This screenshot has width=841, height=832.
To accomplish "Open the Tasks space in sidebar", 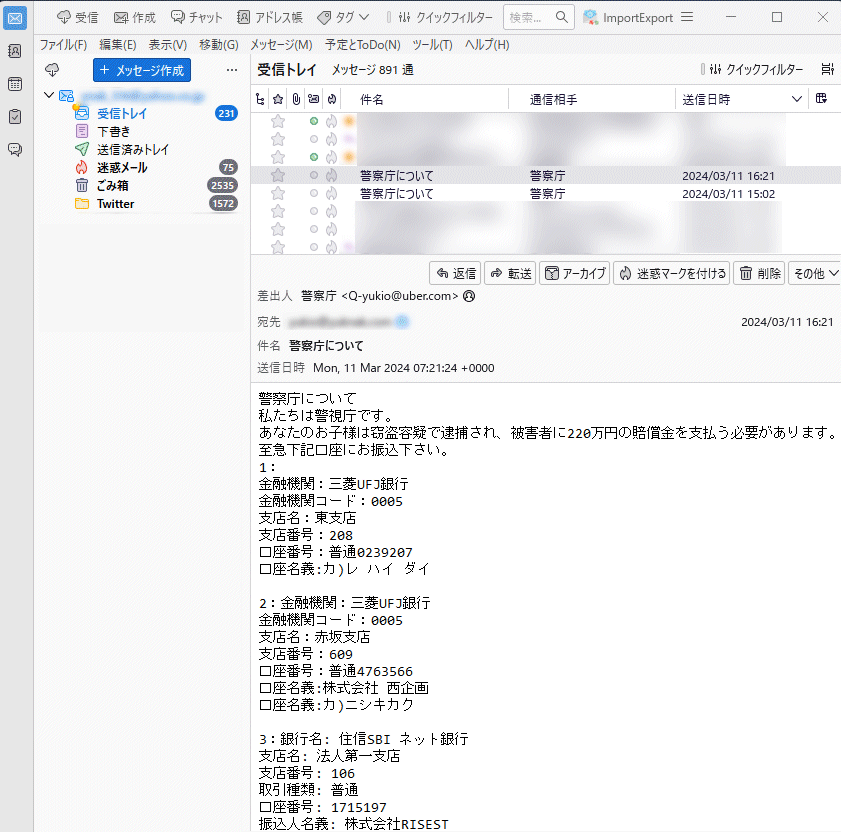I will [x=15, y=117].
